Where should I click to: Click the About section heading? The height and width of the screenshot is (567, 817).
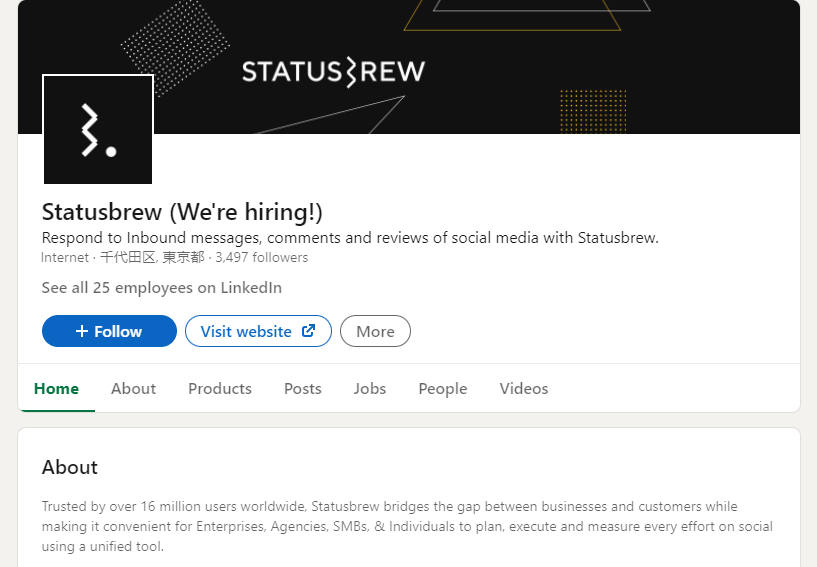(70, 467)
